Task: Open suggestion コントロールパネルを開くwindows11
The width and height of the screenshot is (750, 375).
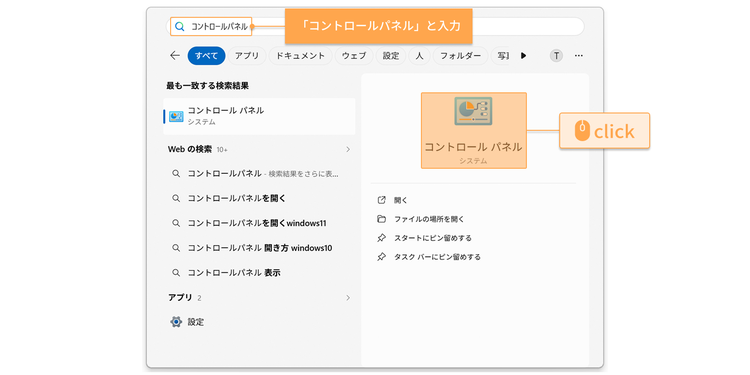Action: tap(257, 223)
